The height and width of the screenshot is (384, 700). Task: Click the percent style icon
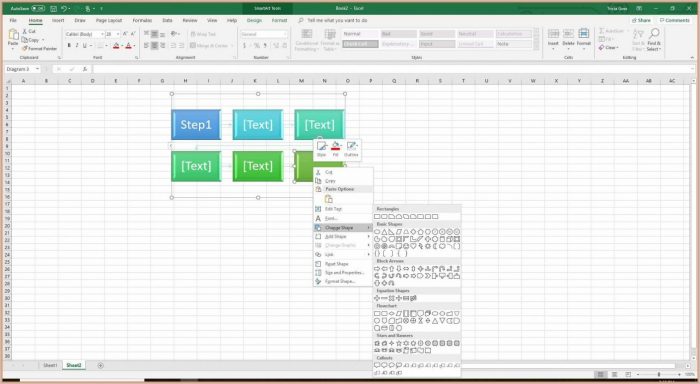point(256,46)
